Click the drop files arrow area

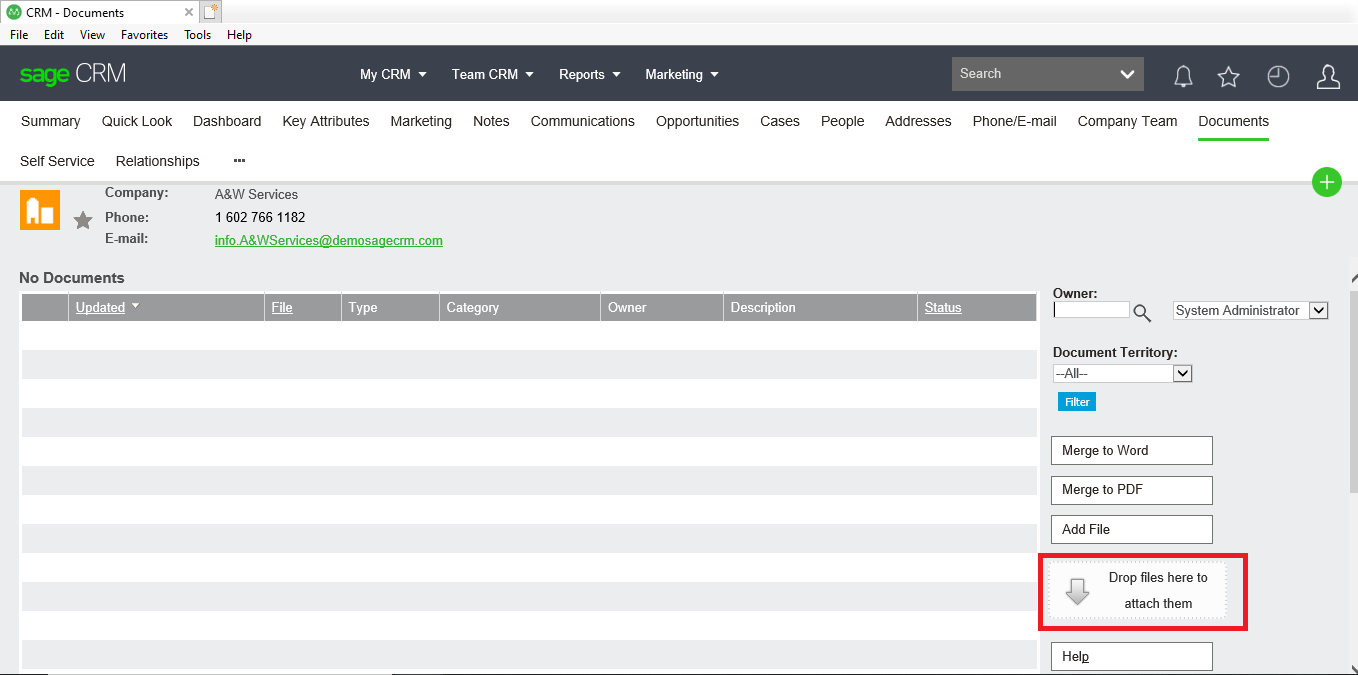(x=1137, y=590)
